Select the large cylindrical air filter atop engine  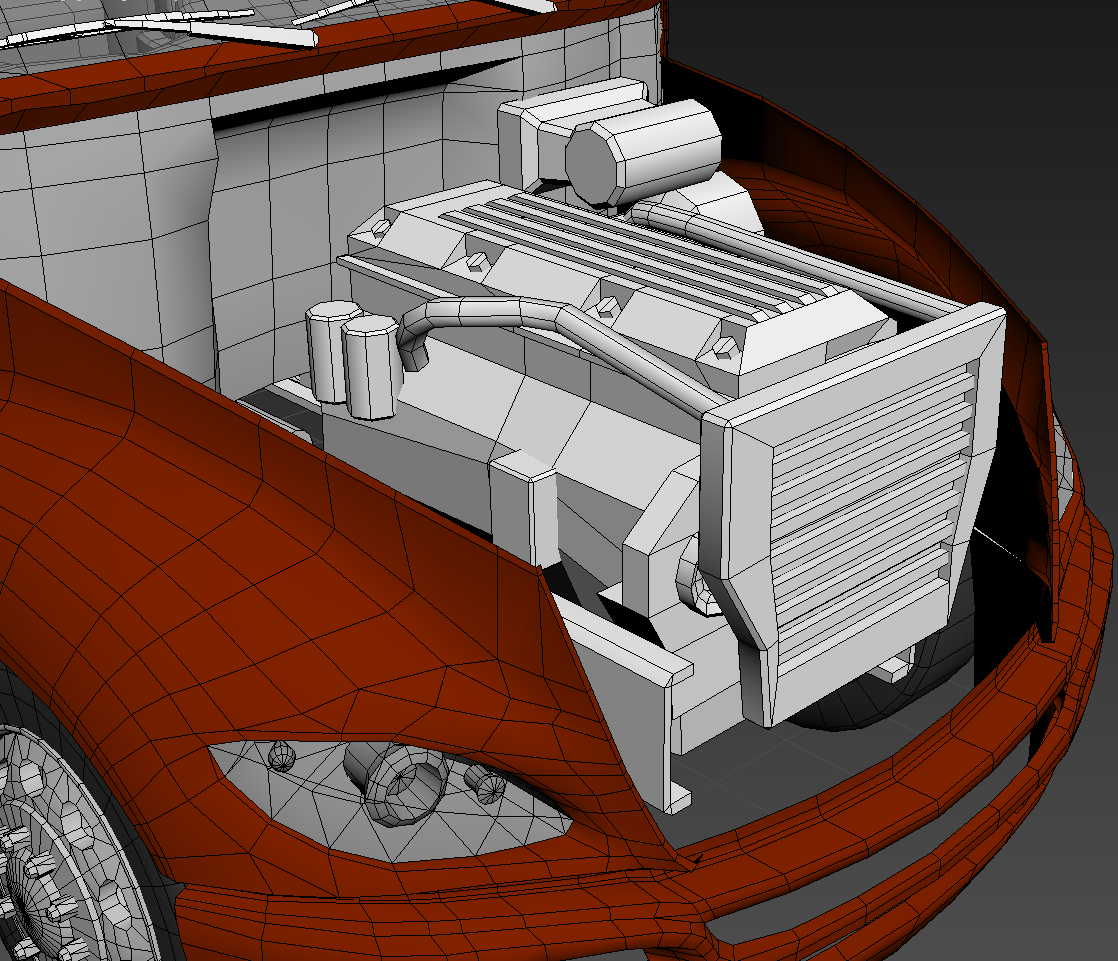tap(644, 152)
